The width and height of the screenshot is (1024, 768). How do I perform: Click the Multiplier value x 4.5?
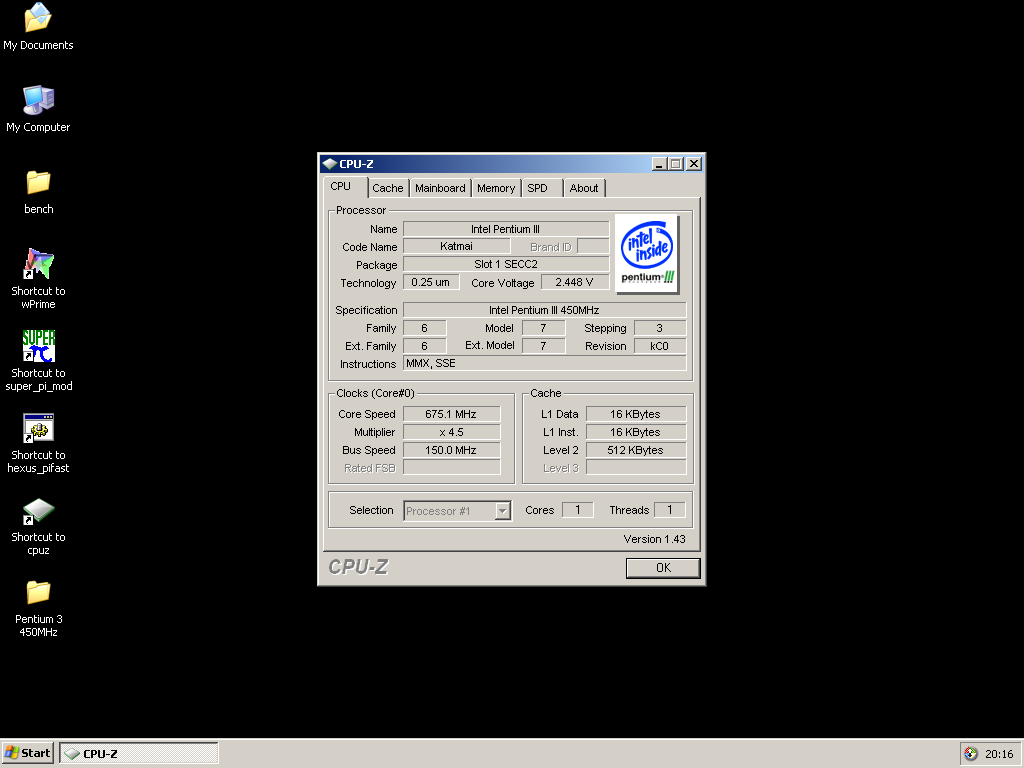tap(451, 432)
